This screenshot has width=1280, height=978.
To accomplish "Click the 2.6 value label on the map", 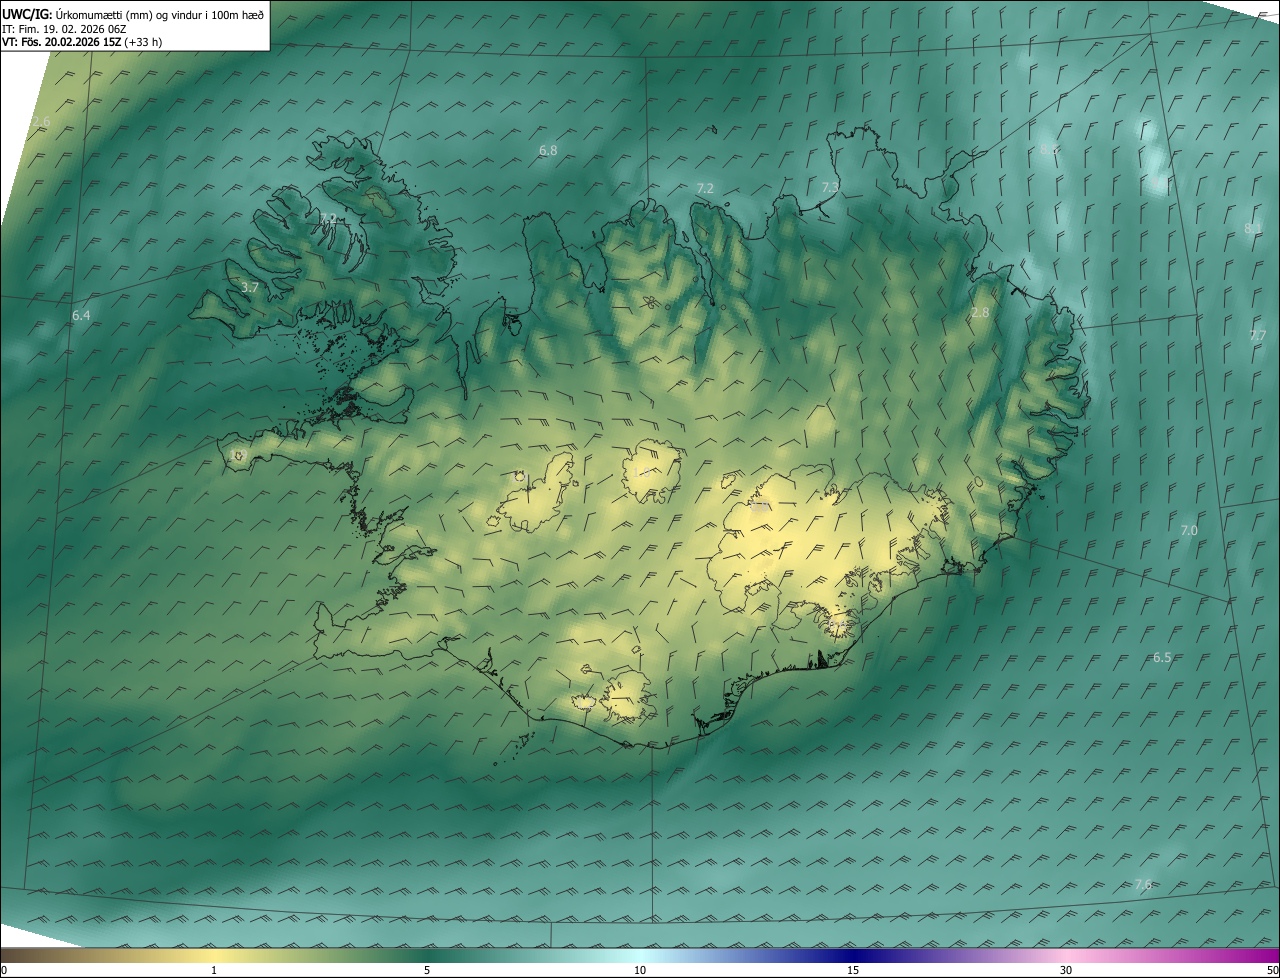I will 40,122.
